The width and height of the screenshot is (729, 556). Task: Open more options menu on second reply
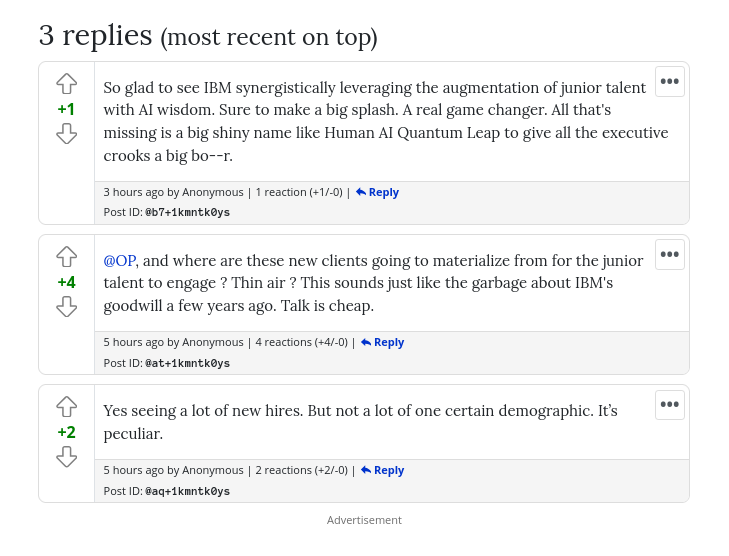[670, 255]
